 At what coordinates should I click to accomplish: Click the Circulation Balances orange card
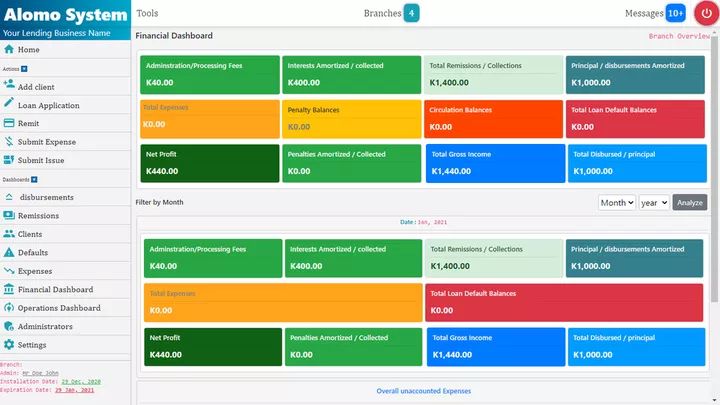click(x=493, y=119)
